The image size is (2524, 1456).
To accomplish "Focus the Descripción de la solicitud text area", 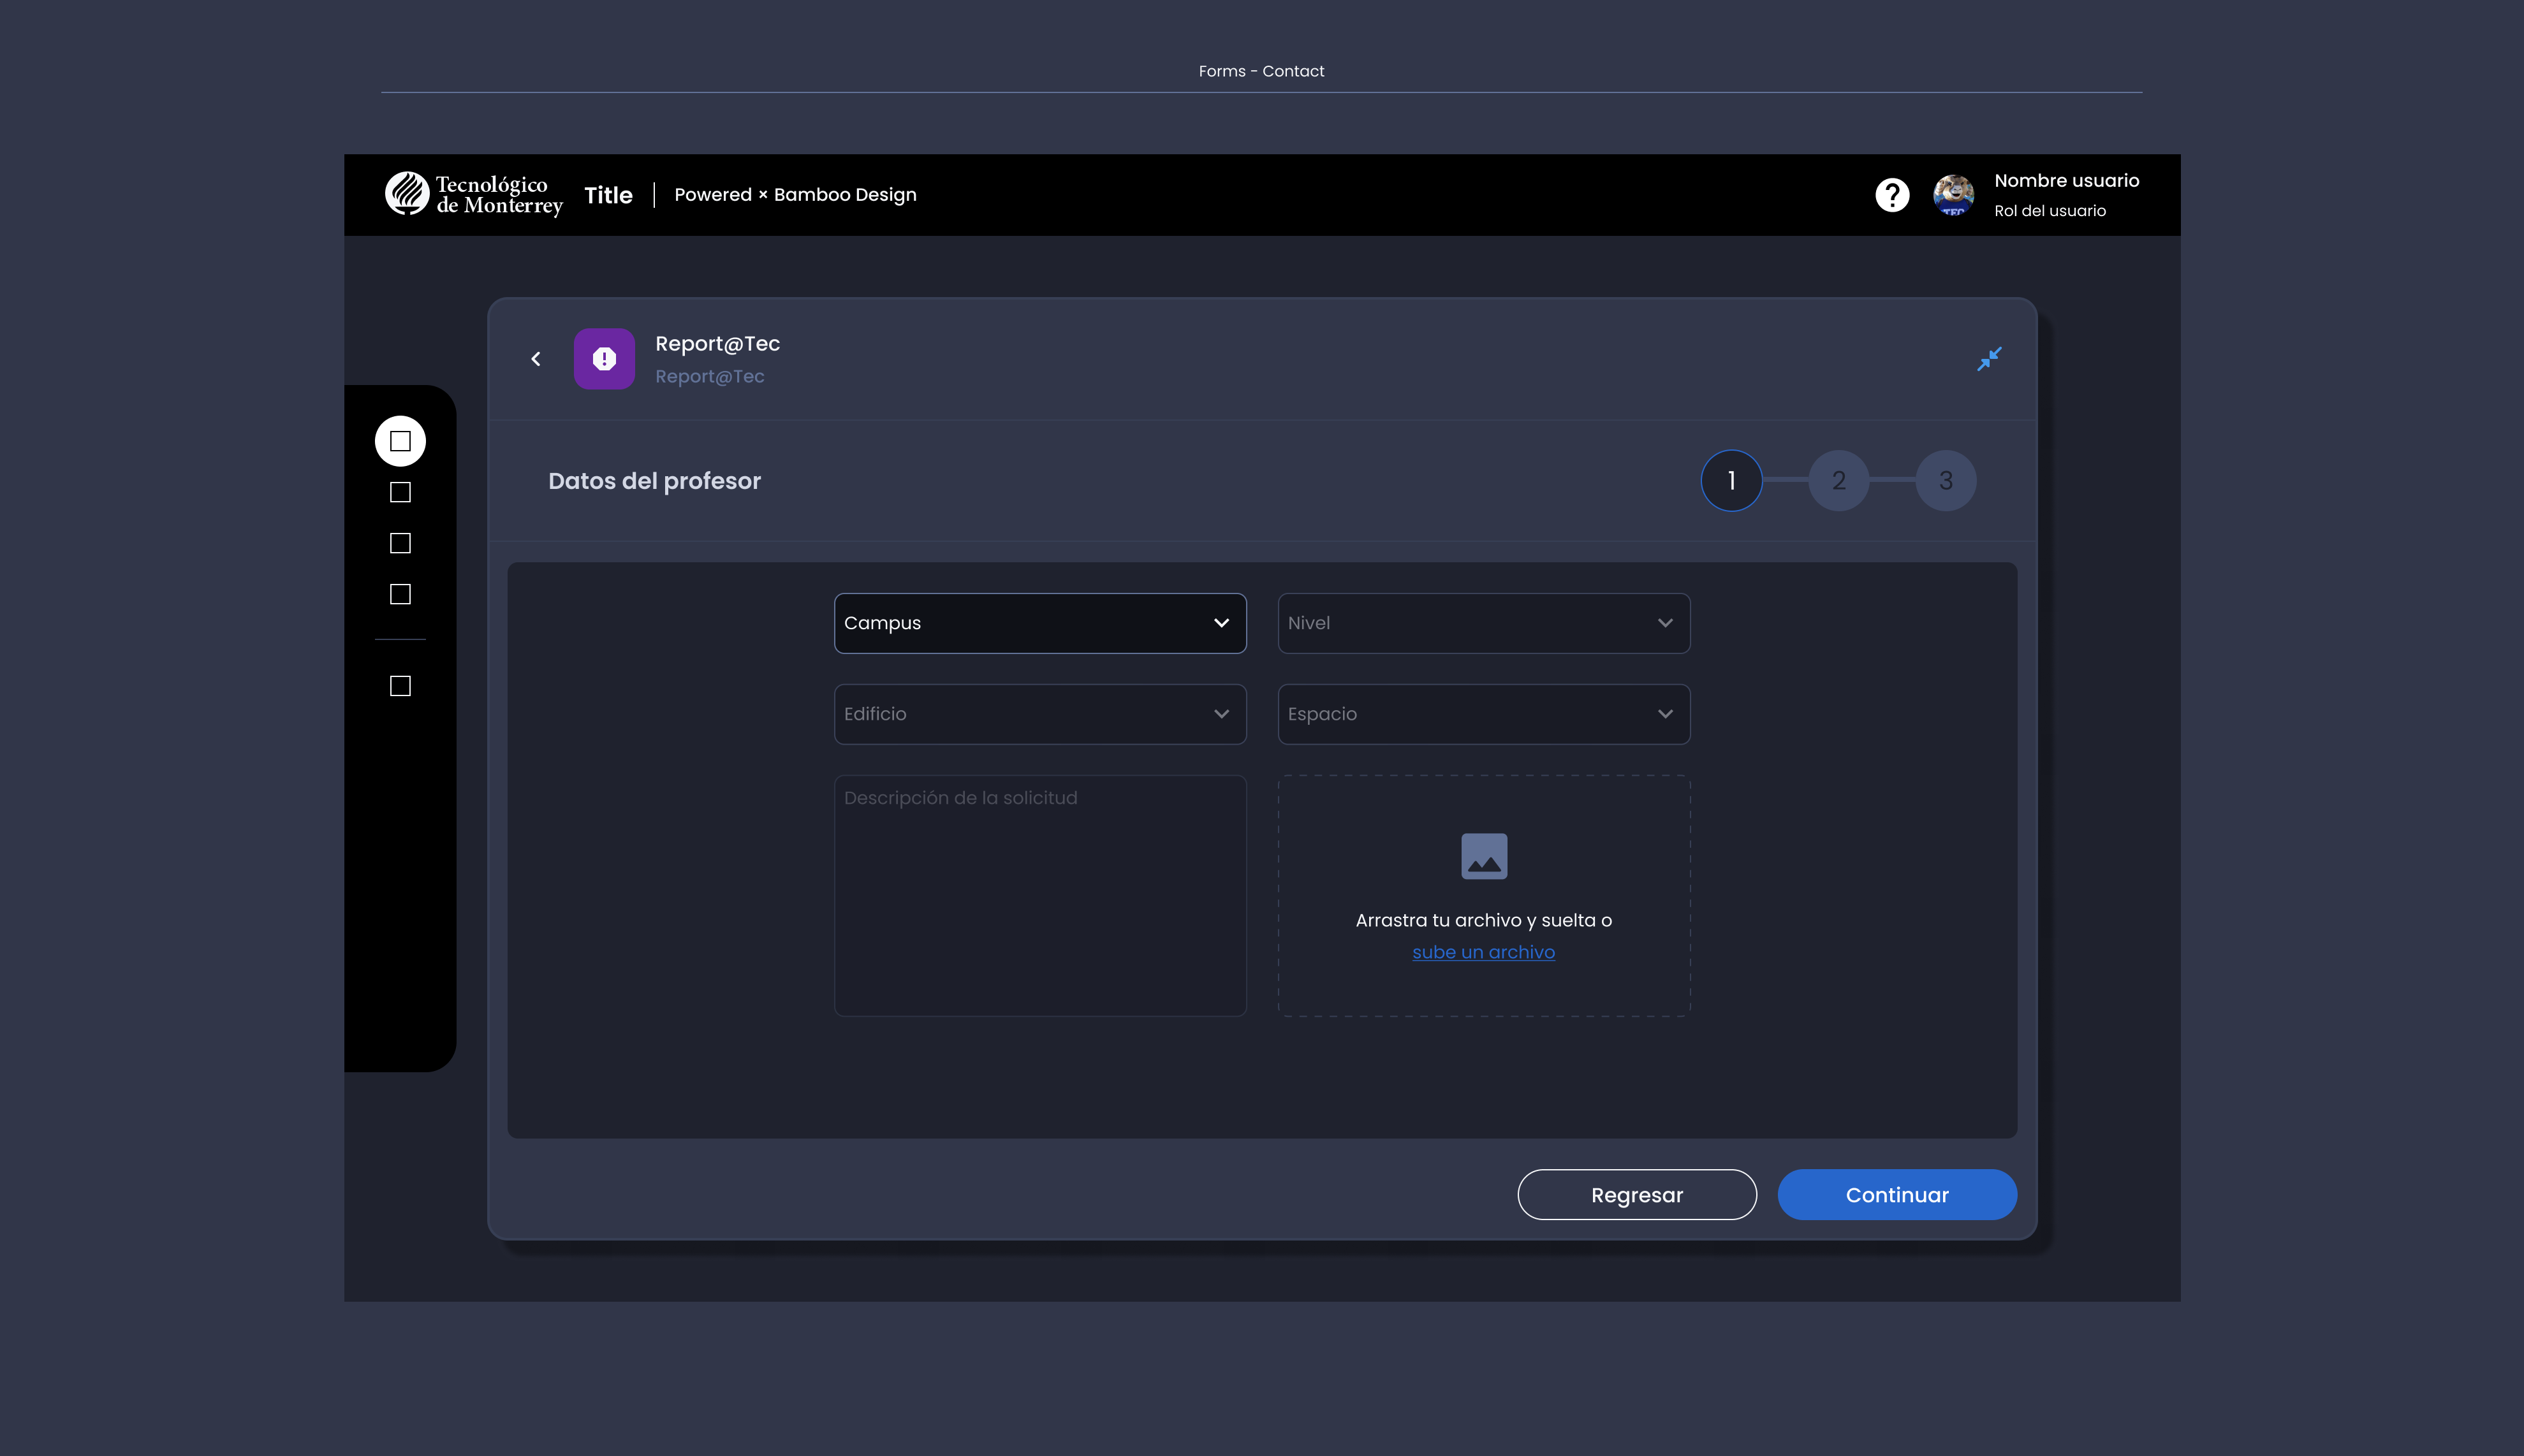I will 1040,895.
